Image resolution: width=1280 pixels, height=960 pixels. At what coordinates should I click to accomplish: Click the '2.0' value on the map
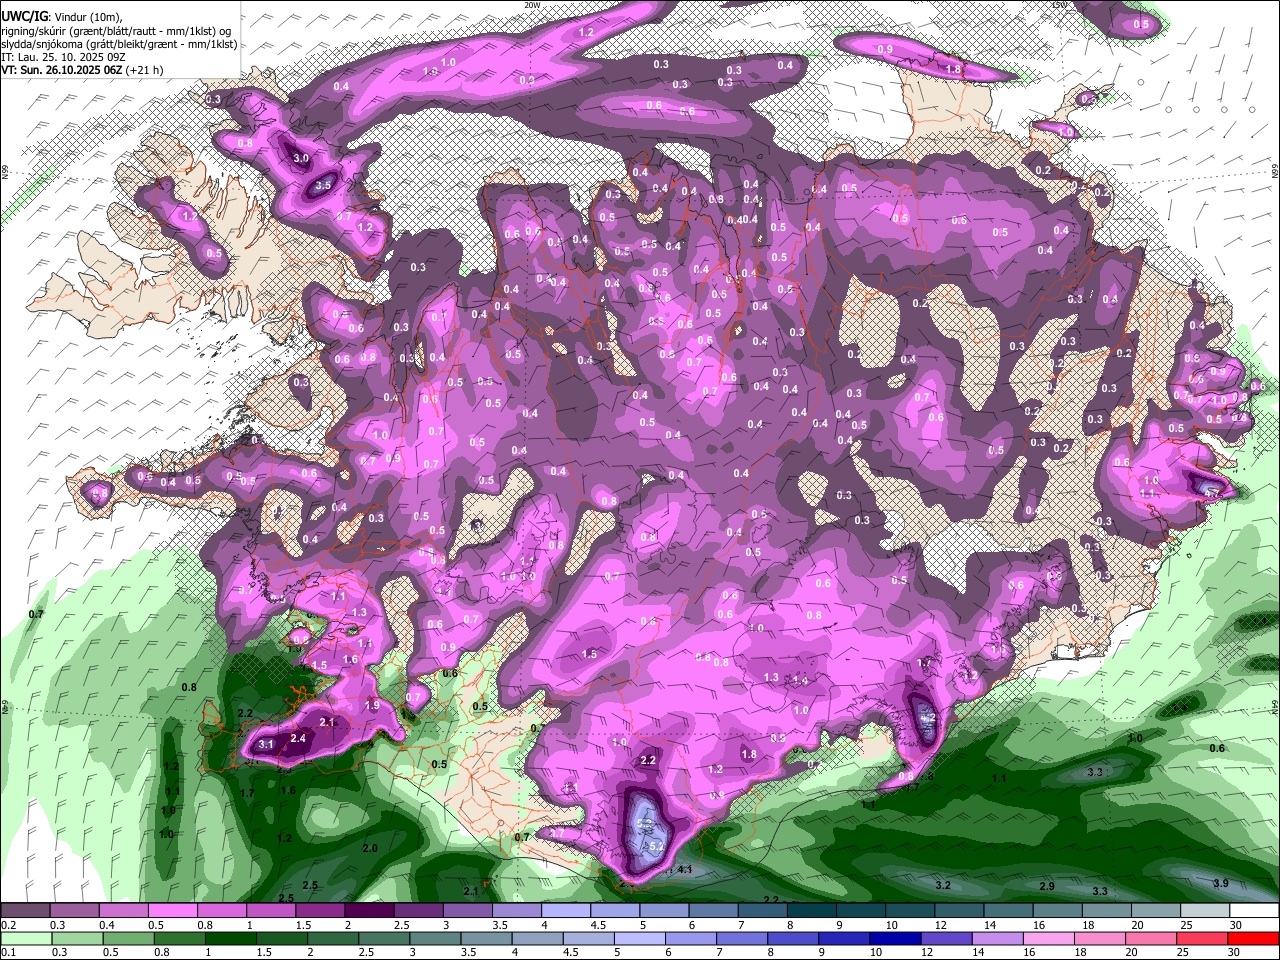tap(369, 848)
